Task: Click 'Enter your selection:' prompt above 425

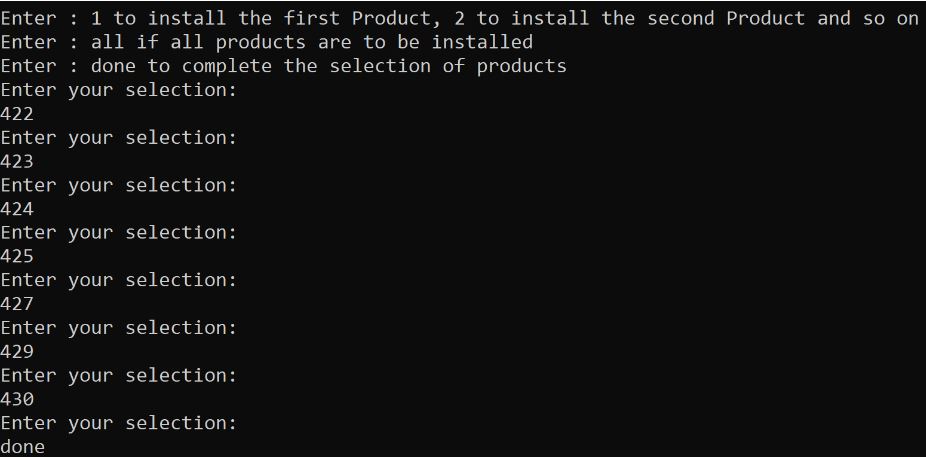Action: click(x=119, y=232)
